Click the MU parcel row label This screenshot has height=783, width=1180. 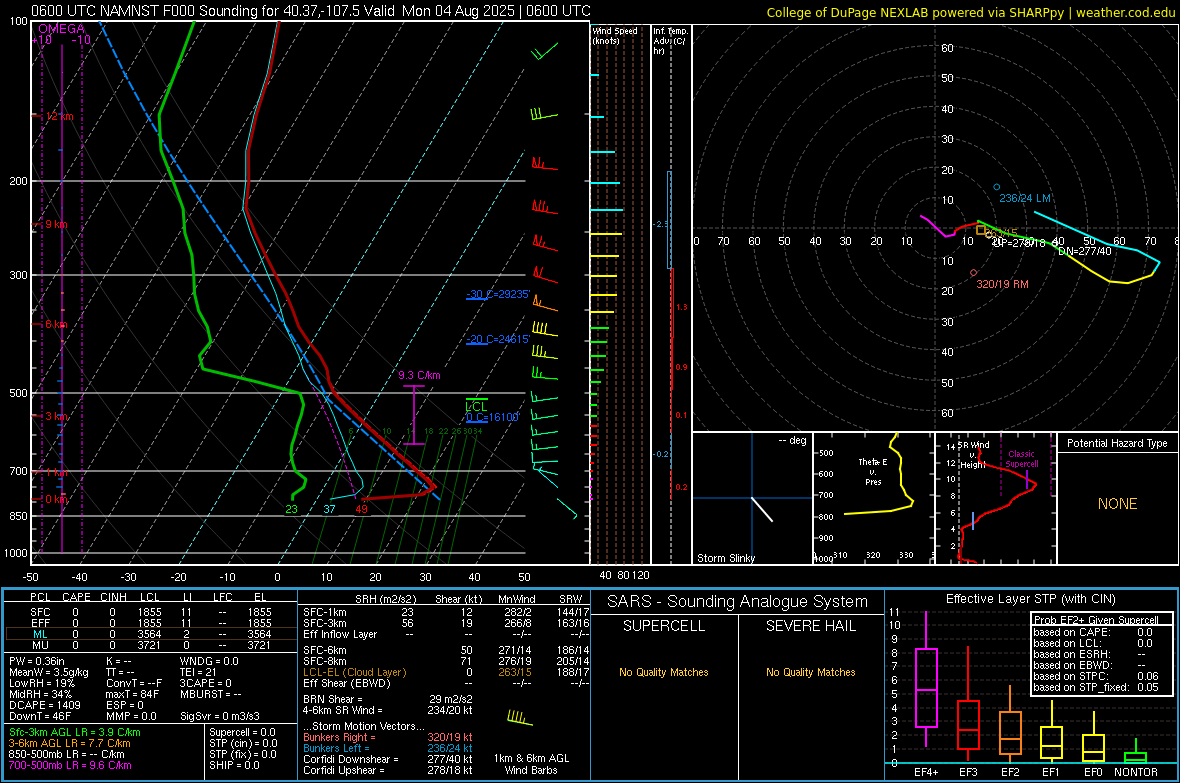(x=40, y=645)
